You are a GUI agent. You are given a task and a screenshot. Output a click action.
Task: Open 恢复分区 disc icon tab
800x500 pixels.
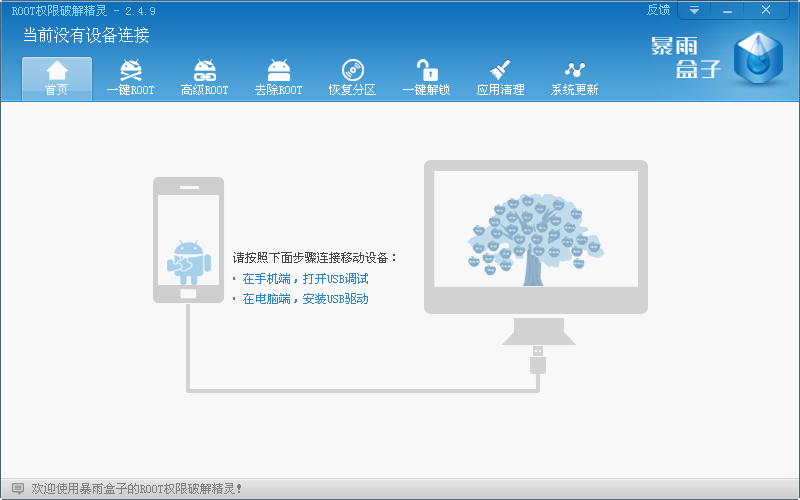tap(353, 79)
